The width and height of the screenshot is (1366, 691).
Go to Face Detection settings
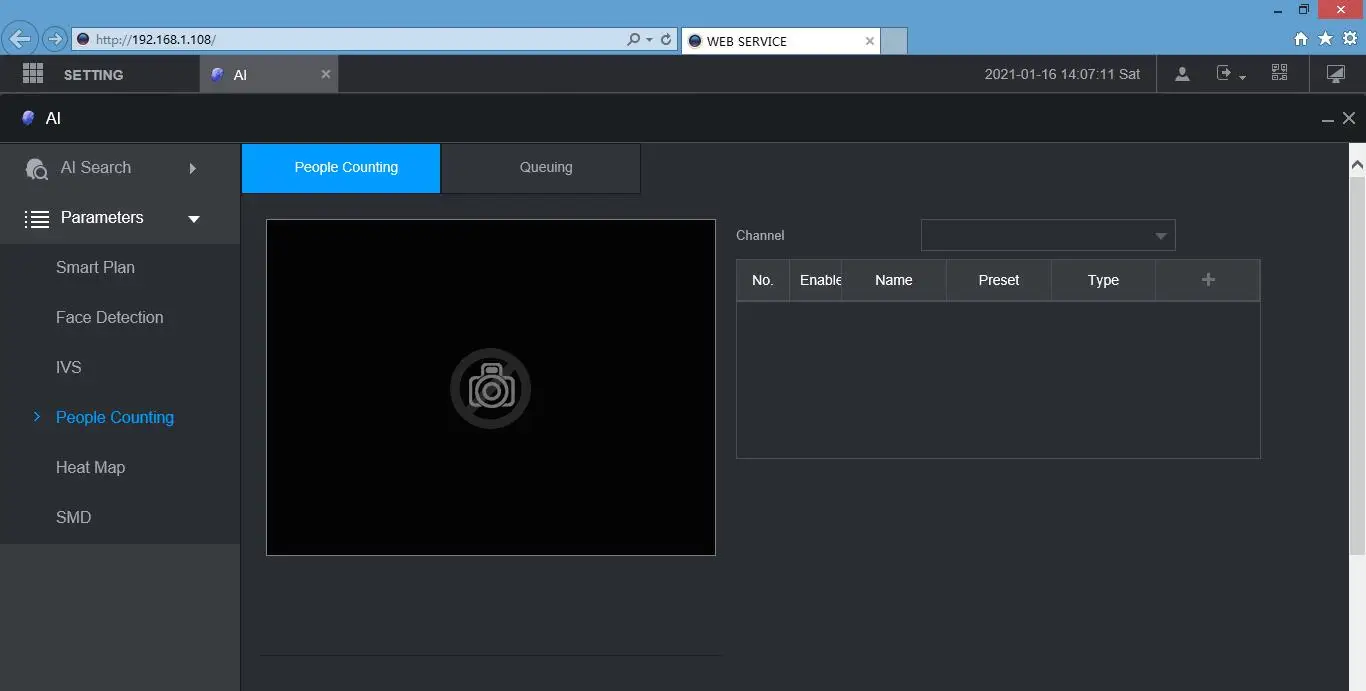[110, 317]
